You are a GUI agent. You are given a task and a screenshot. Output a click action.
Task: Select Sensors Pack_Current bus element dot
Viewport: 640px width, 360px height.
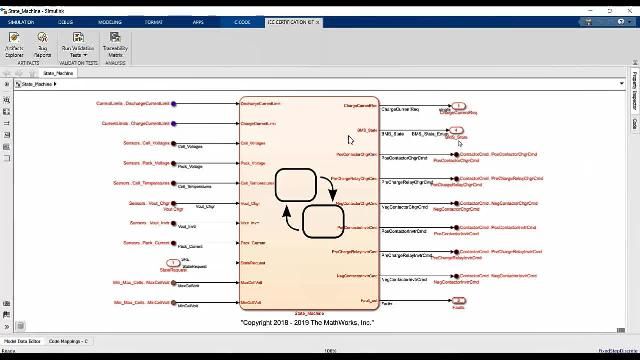(x=173, y=243)
